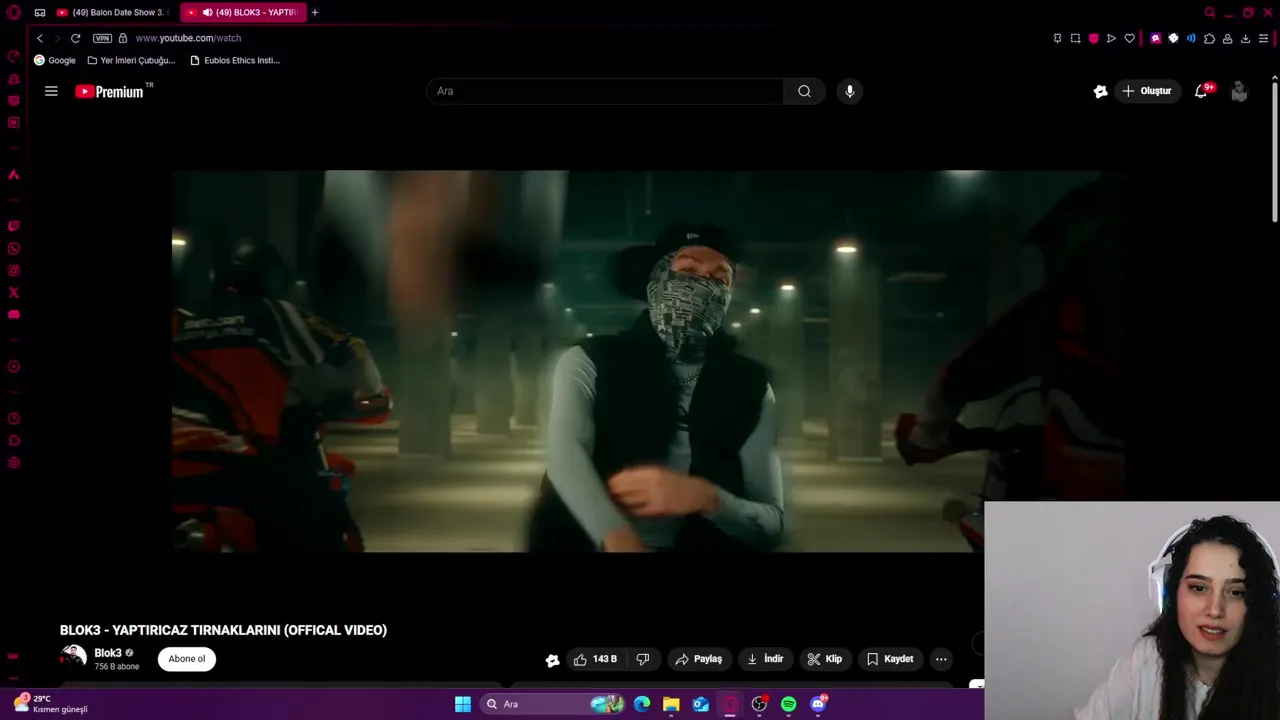Open the Windows Start menu

pyautogui.click(x=463, y=704)
